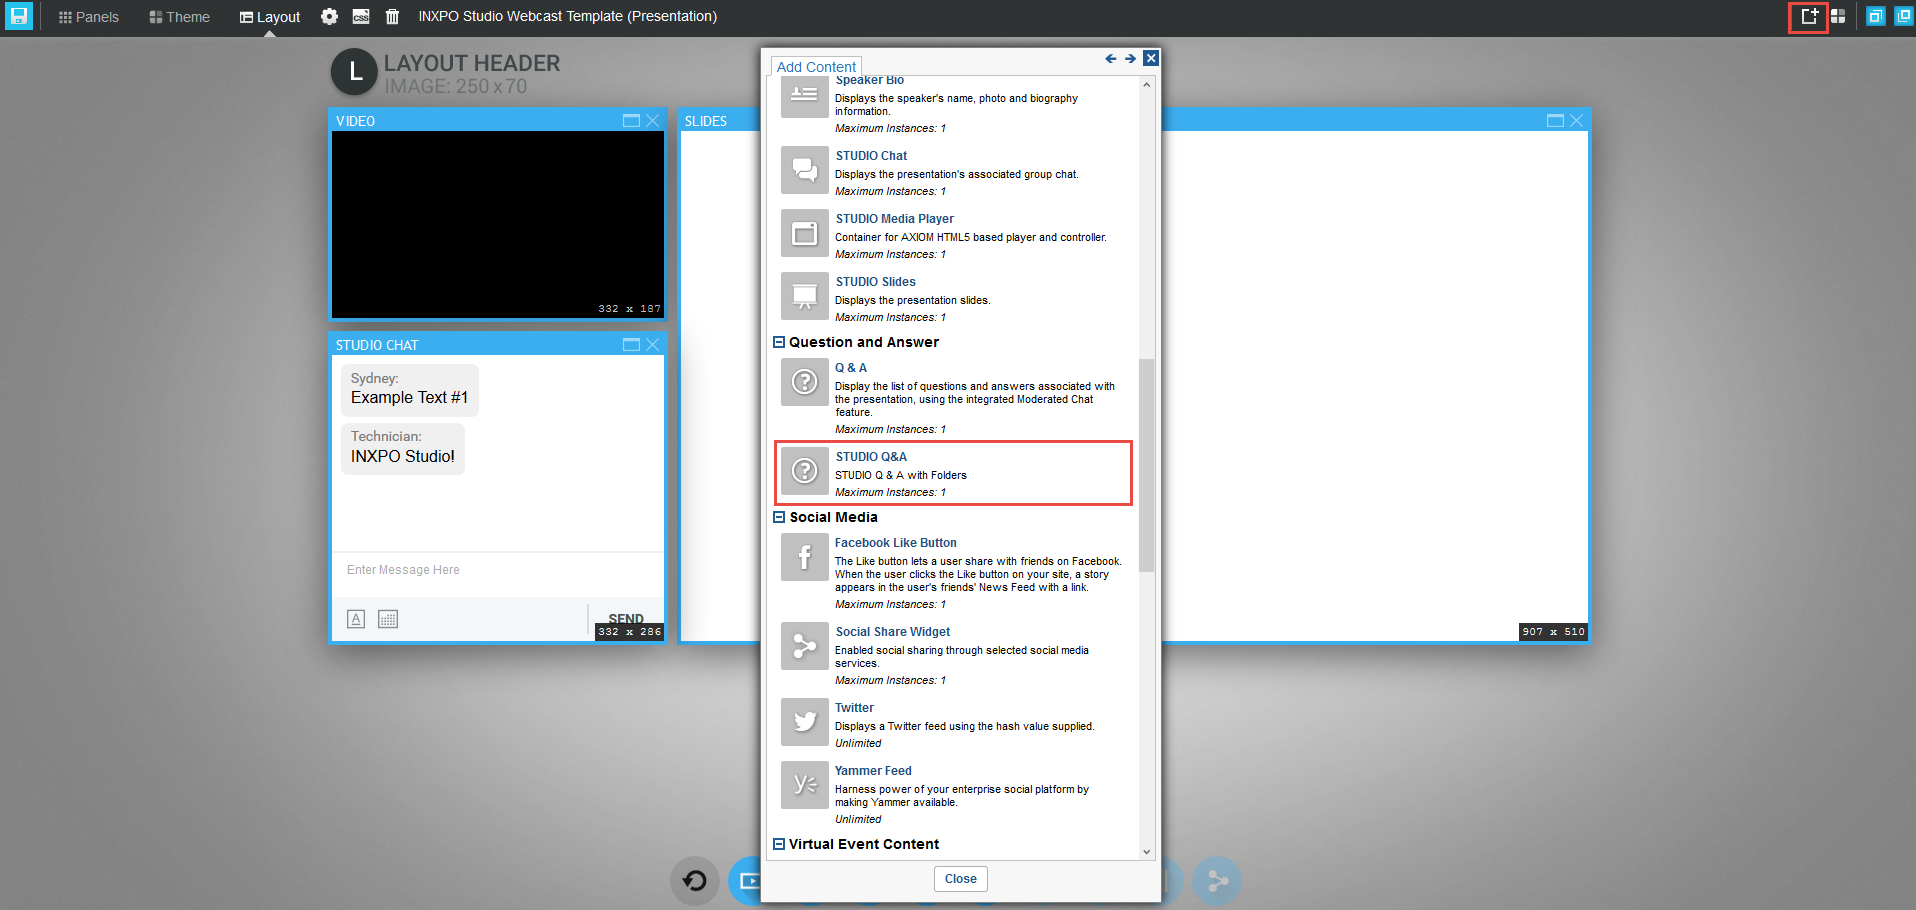Close the Add Content dialog with X

click(1151, 58)
